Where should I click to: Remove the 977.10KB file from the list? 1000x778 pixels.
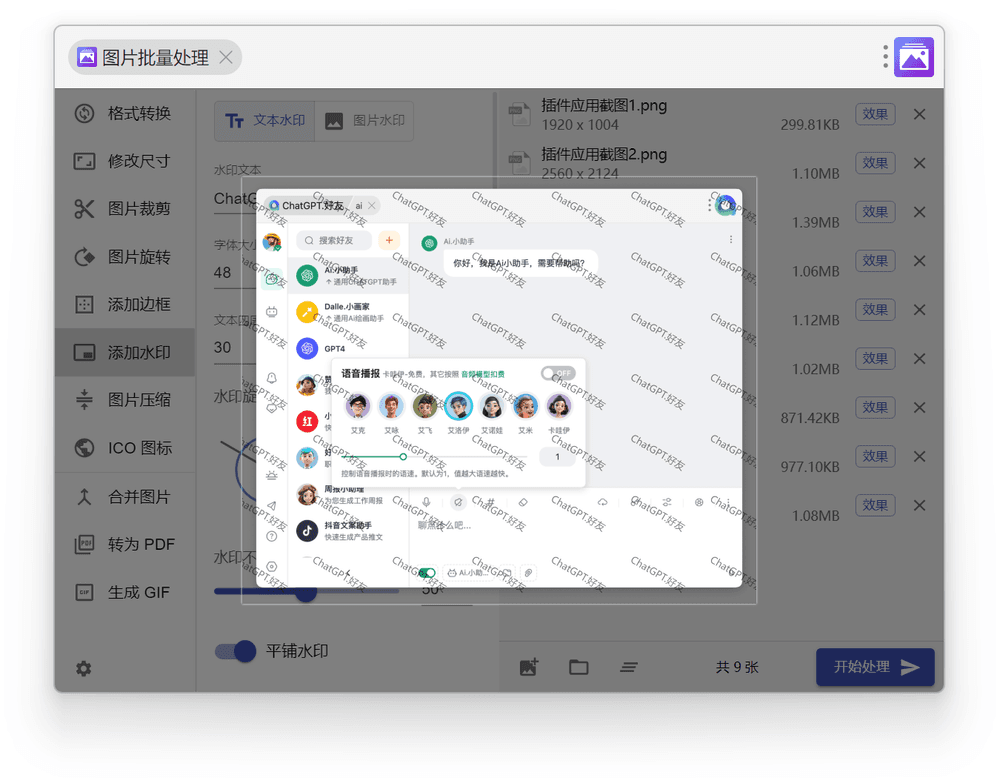click(919, 457)
